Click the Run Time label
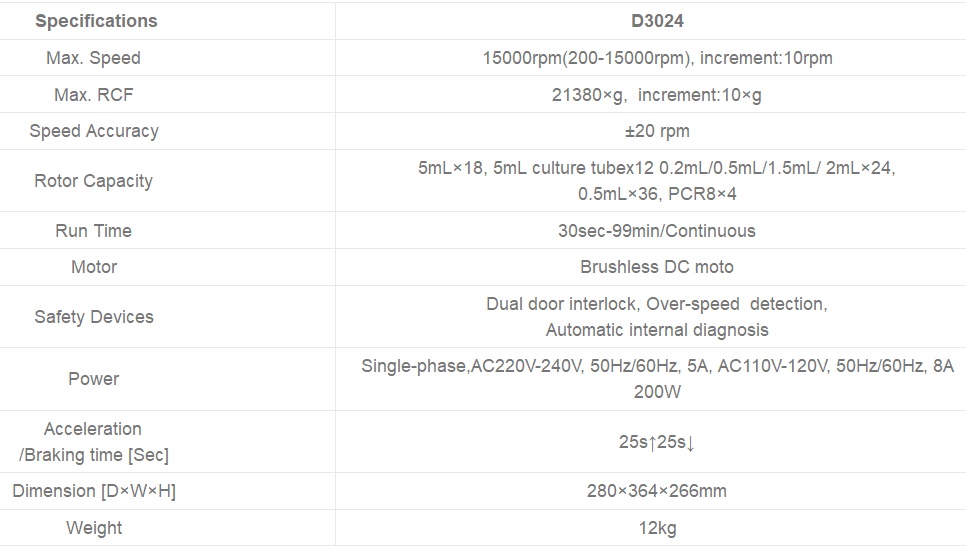 93,231
